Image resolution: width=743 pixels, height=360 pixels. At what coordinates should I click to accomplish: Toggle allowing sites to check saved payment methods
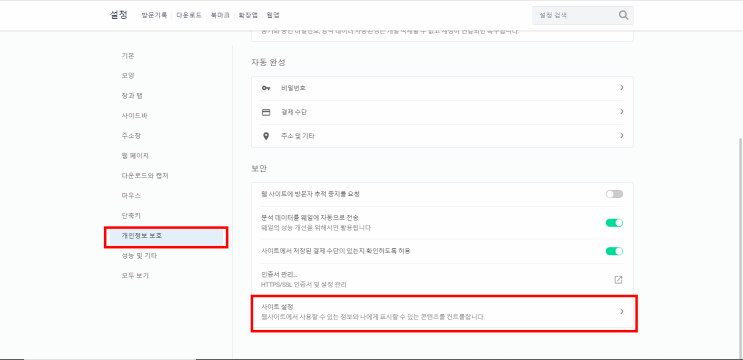tap(614, 251)
